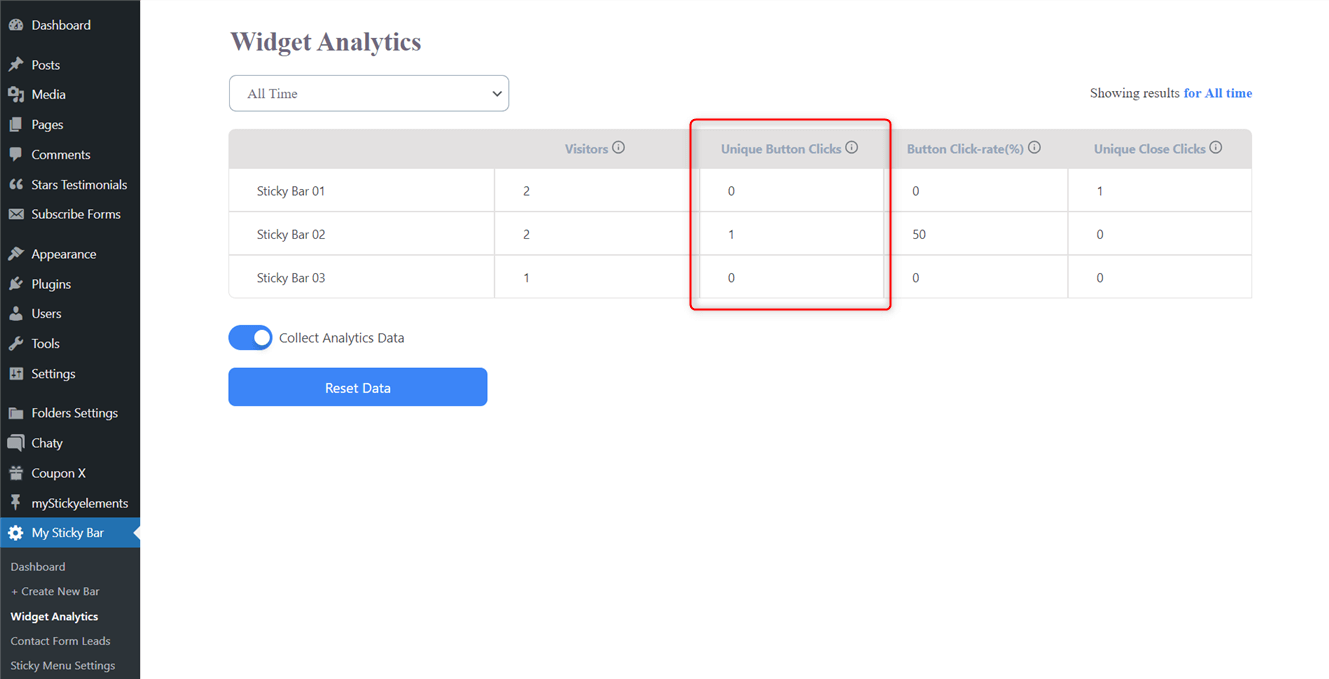Click the Stars Testimonials icon

point(14,184)
